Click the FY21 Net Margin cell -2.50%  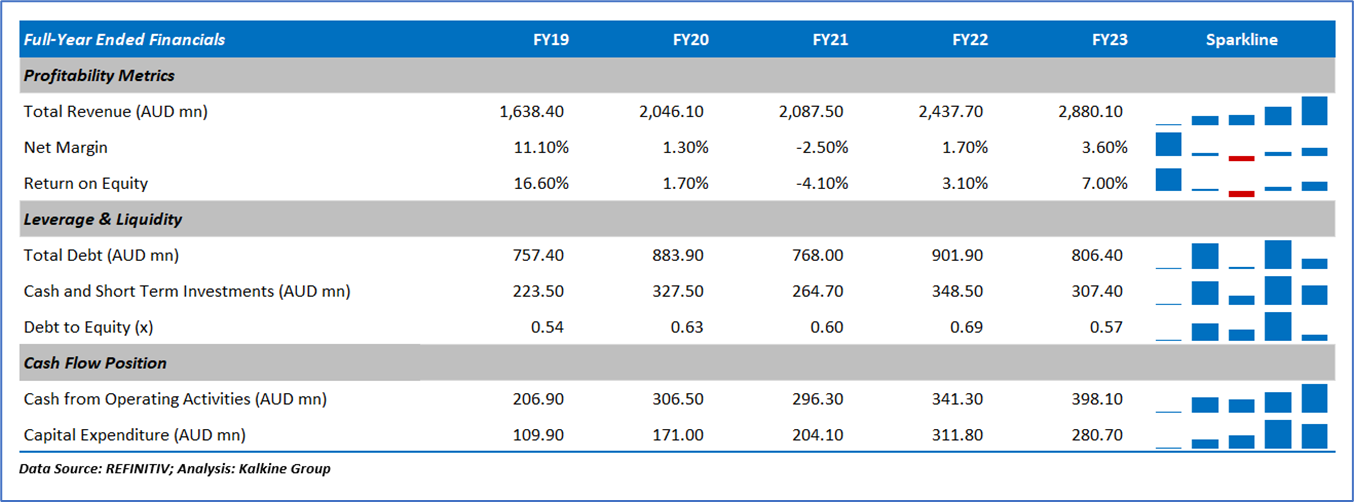pyautogui.click(x=823, y=148)
